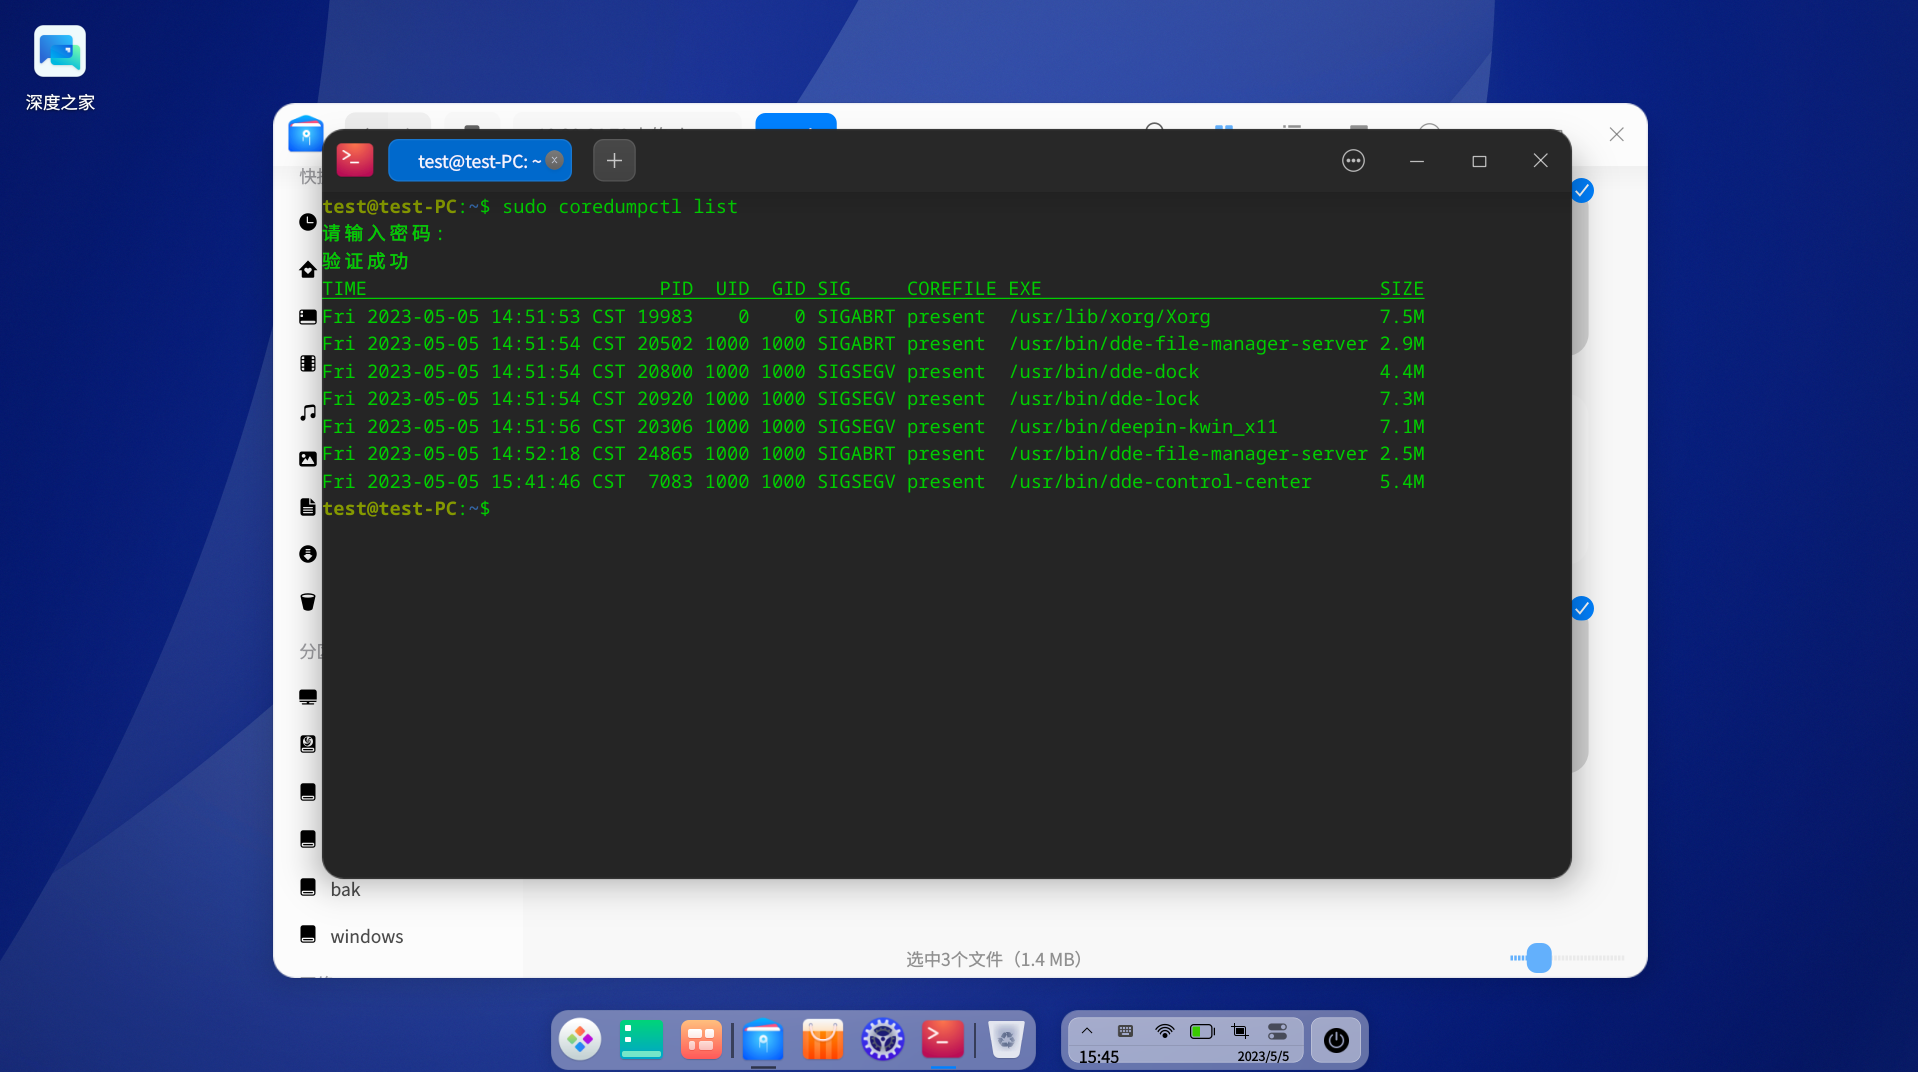The height and width of the screenshot is (1072, 1918).
Task: Open Documents folder icon in file manager sidebar
Action: coord(308,507)
